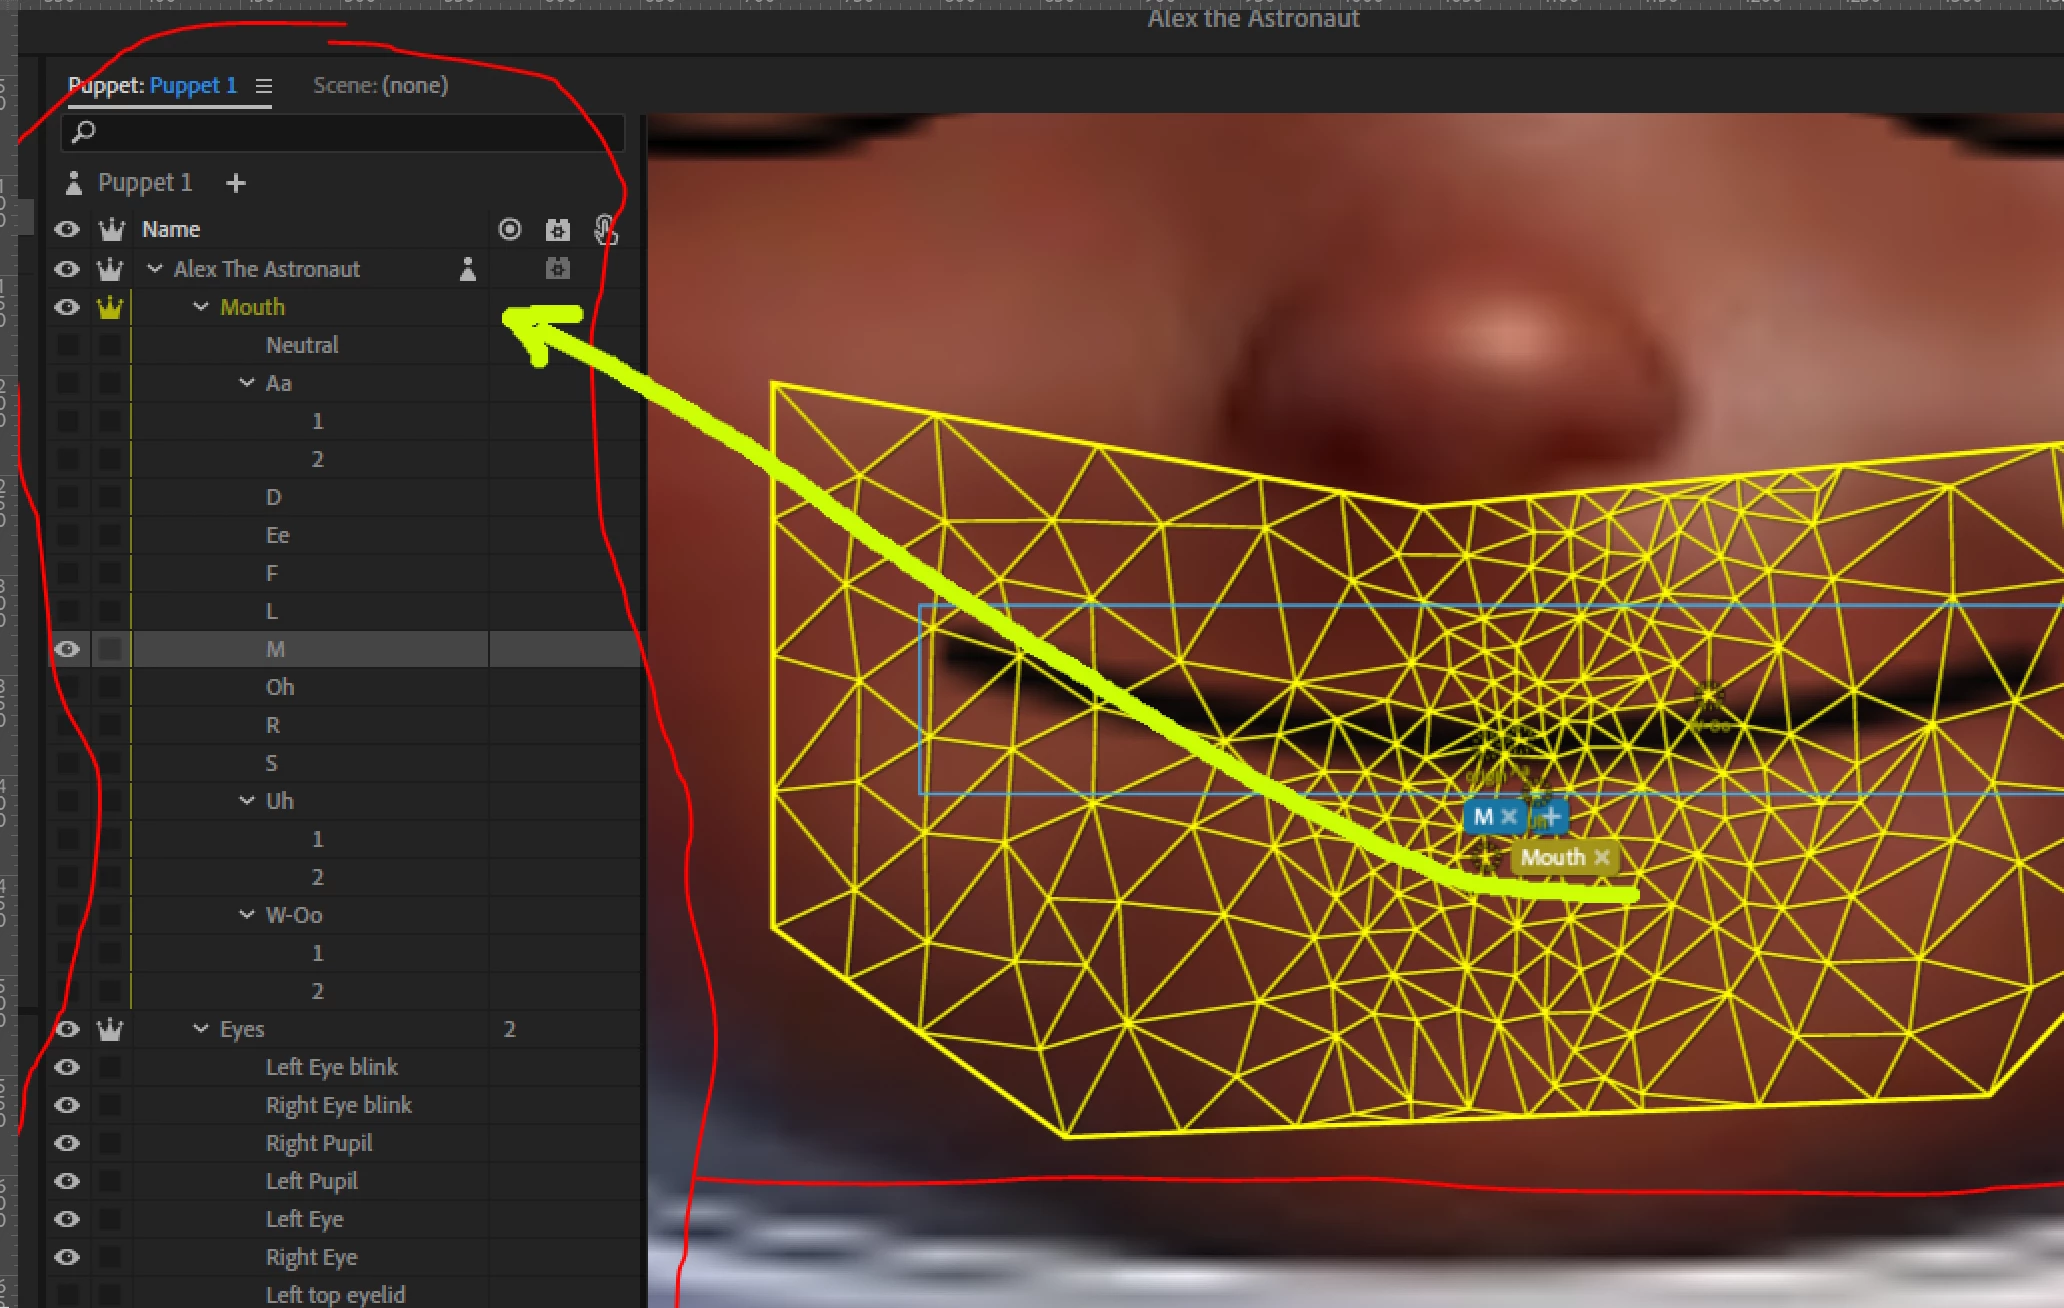Click the circular target column header icon
Image resolution: width=2064 pixels, height=1308 pixels.
coord(510,230)
